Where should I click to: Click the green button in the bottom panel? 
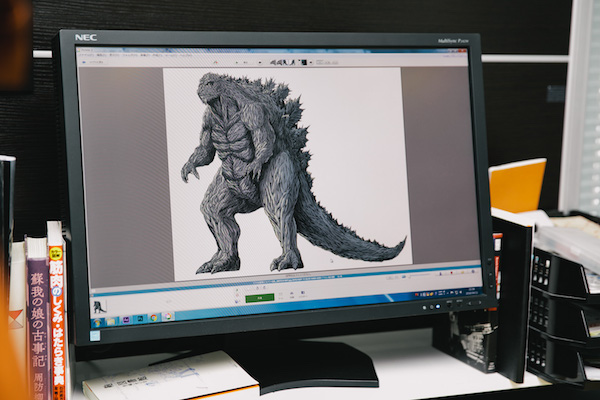tap(259, 297)
